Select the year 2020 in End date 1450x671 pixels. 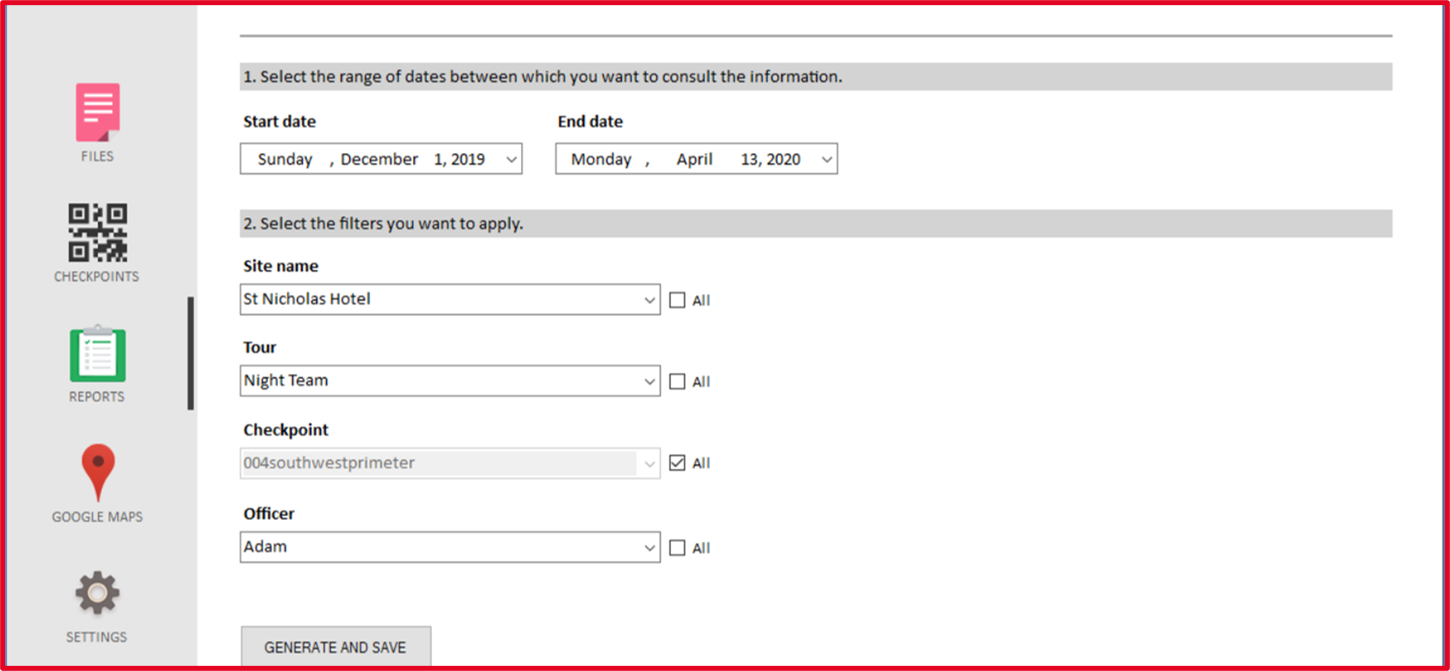[783, 159]
